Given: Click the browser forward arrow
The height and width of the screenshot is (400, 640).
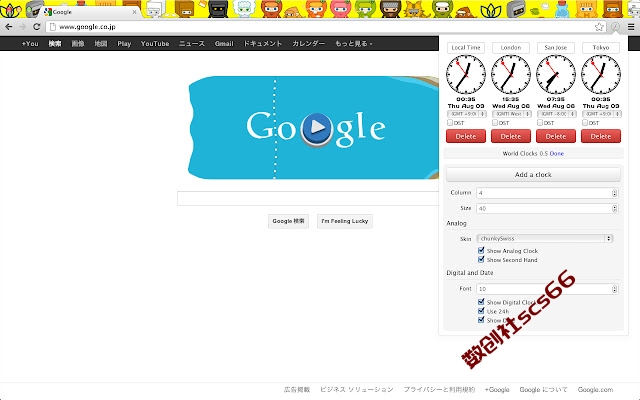Looking at the screenshot, I should [x=22, y=27].
